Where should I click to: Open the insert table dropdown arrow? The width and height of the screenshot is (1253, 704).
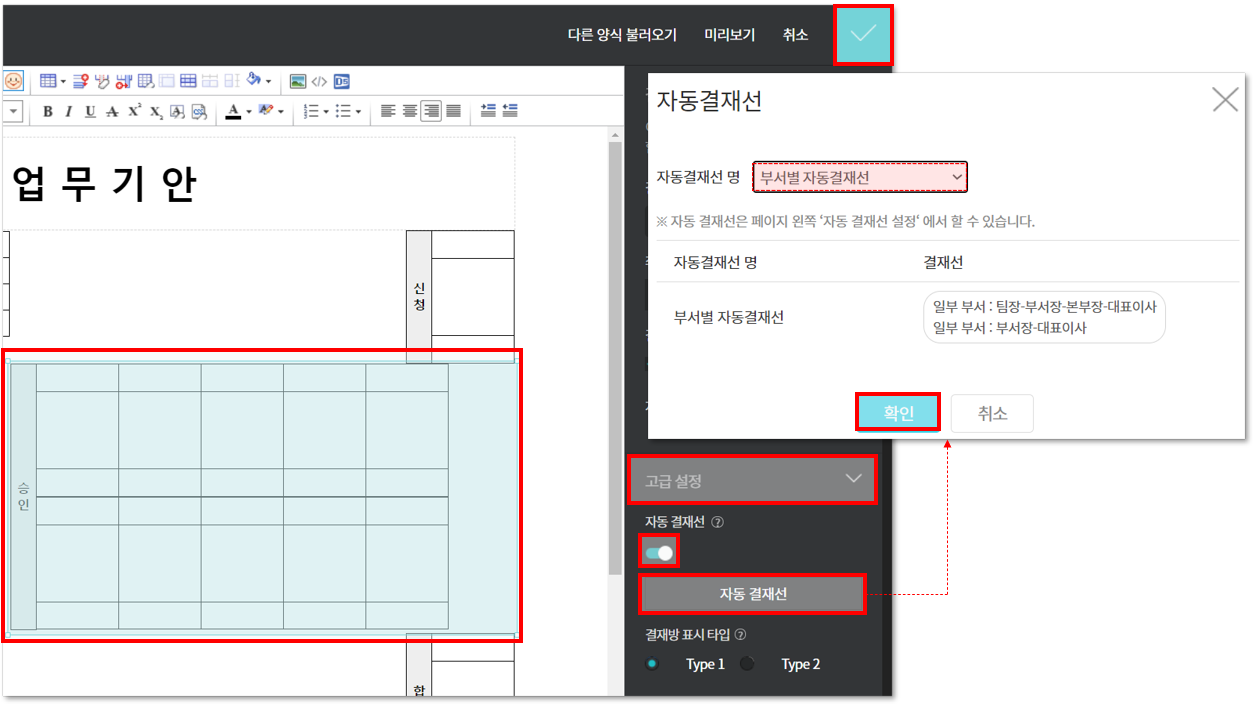pyautogui.click(x=63, y=81)
